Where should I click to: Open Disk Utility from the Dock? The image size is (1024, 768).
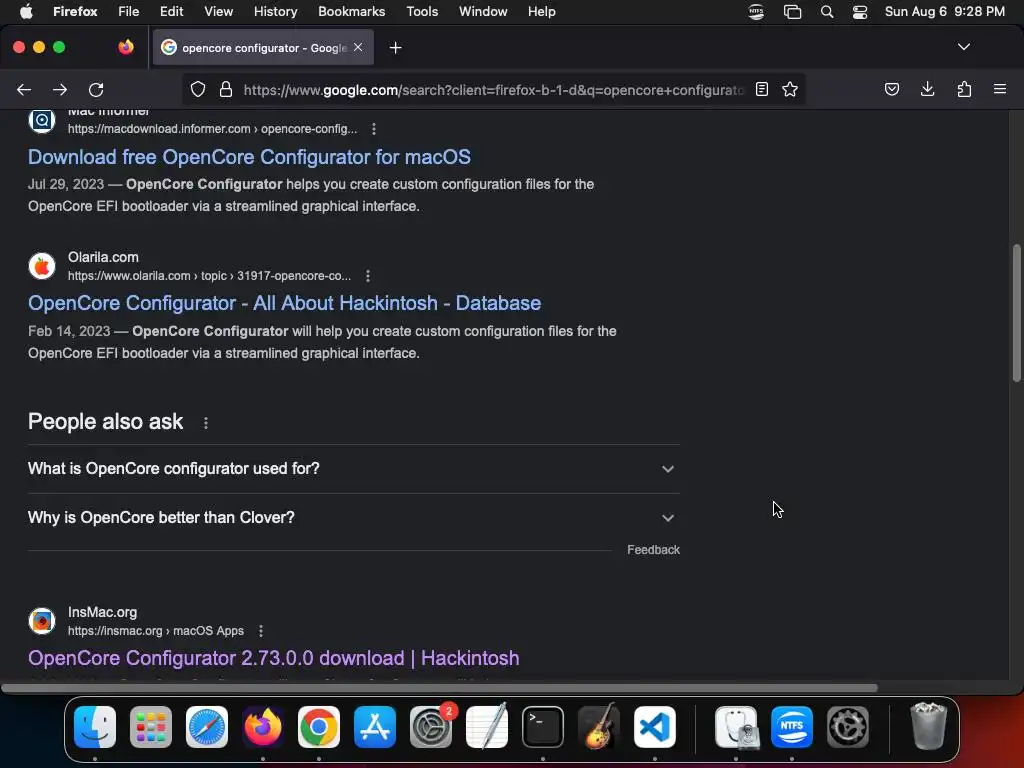tap(736, 726)
